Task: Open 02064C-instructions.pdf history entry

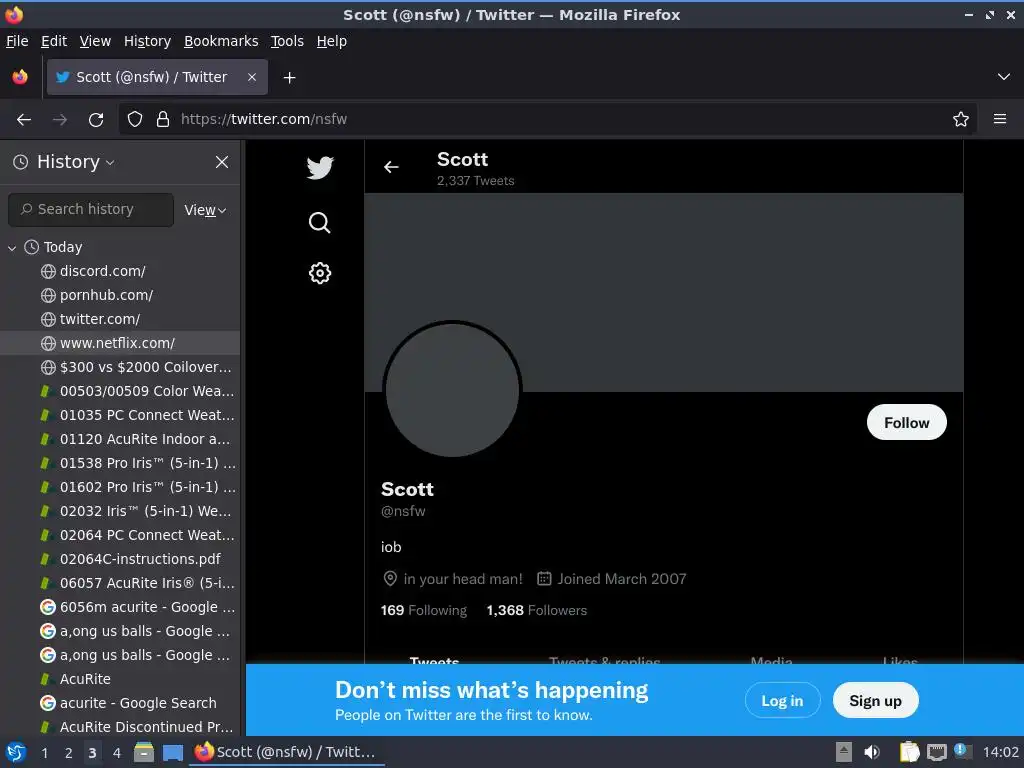Action: tap(120, 559)
